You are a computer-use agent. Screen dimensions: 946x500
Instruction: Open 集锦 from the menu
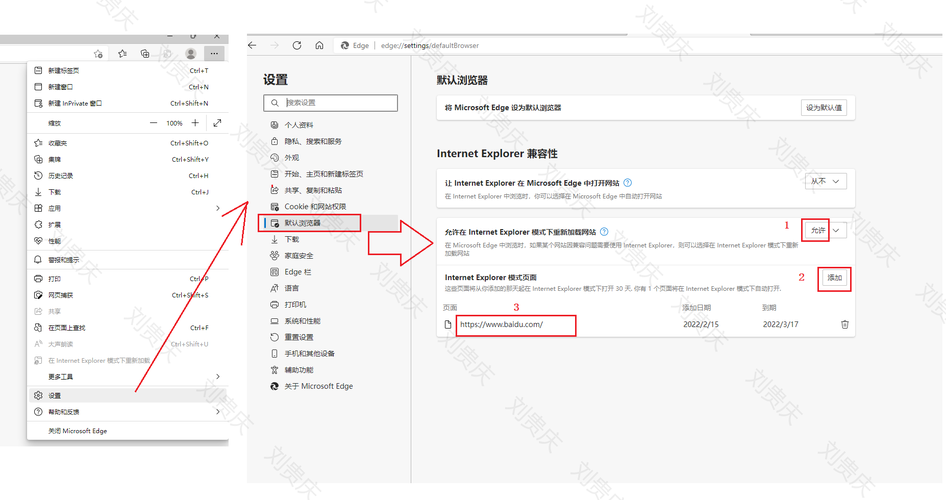(127, 159)
